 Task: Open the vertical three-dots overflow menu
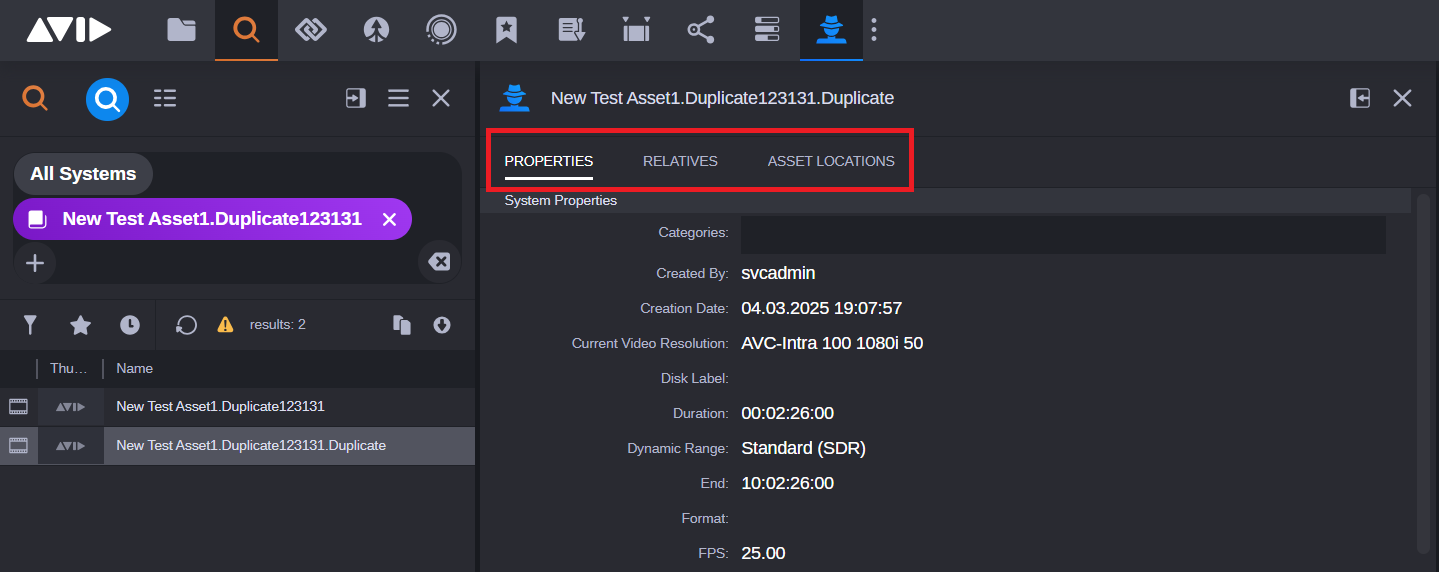[873, 30]
